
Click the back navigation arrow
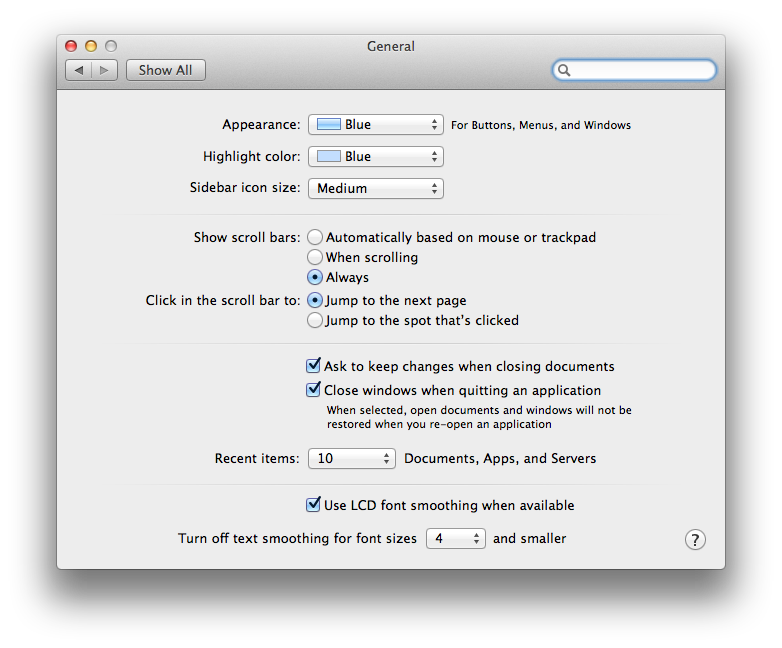pyautogui.click(x=79, y=70)
